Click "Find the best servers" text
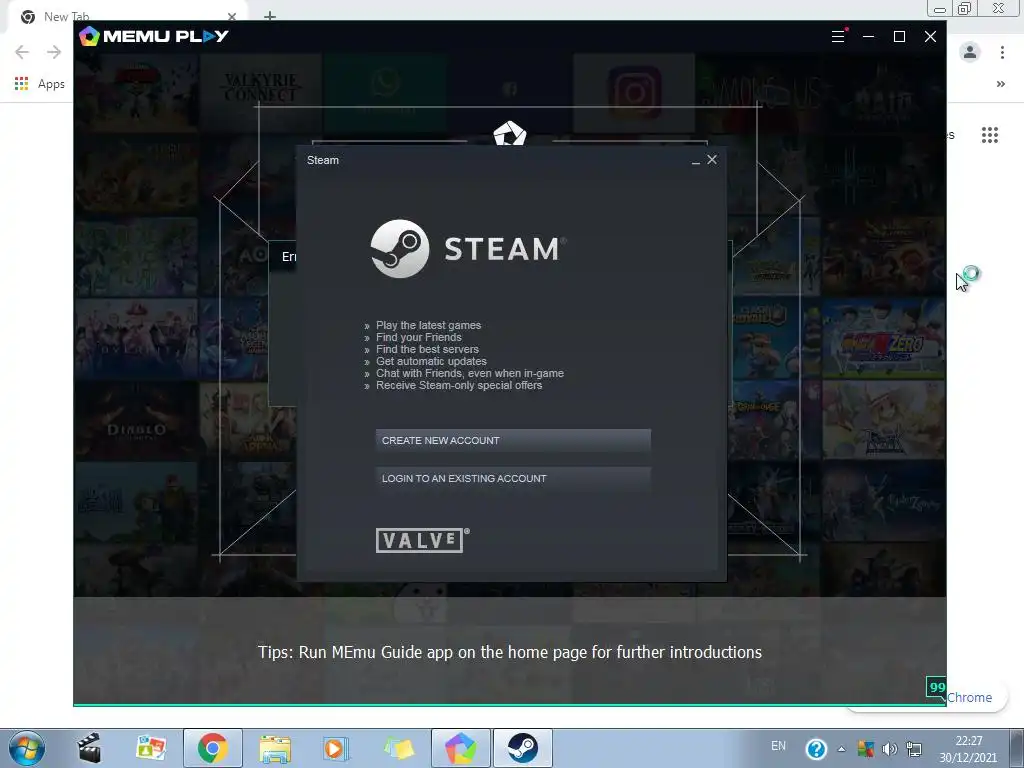This screenshot has height=768, width=1024. pyautogui.click(x=427, y=349)
